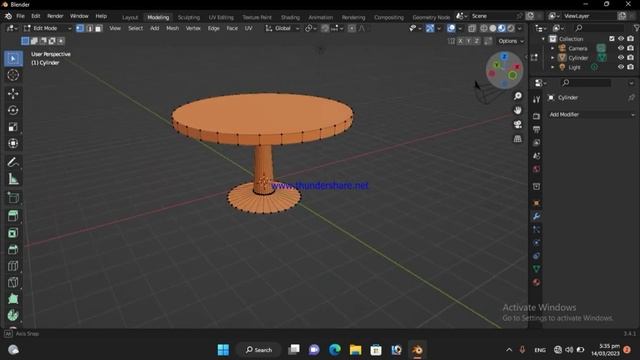Screen dimensions: 640x360
Task: Select the Bevel tool
Action: click(x=13, y=249)
